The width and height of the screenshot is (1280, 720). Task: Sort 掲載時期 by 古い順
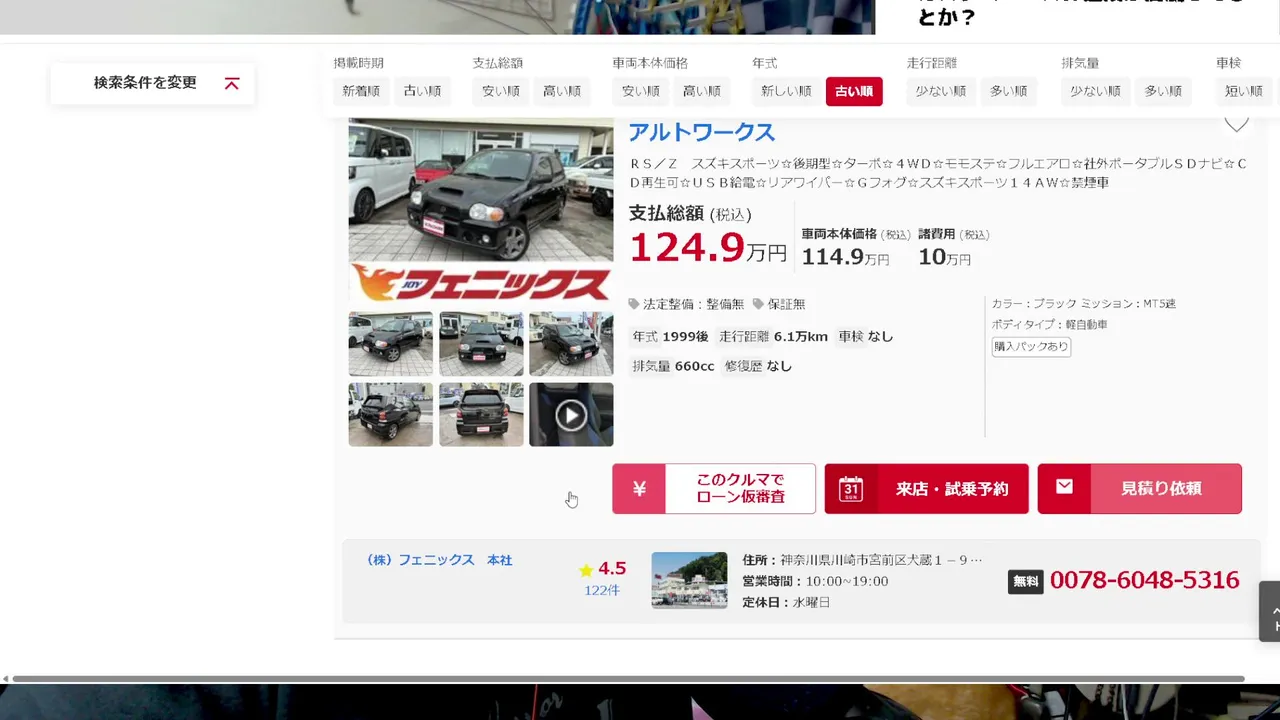coord(422,91)
